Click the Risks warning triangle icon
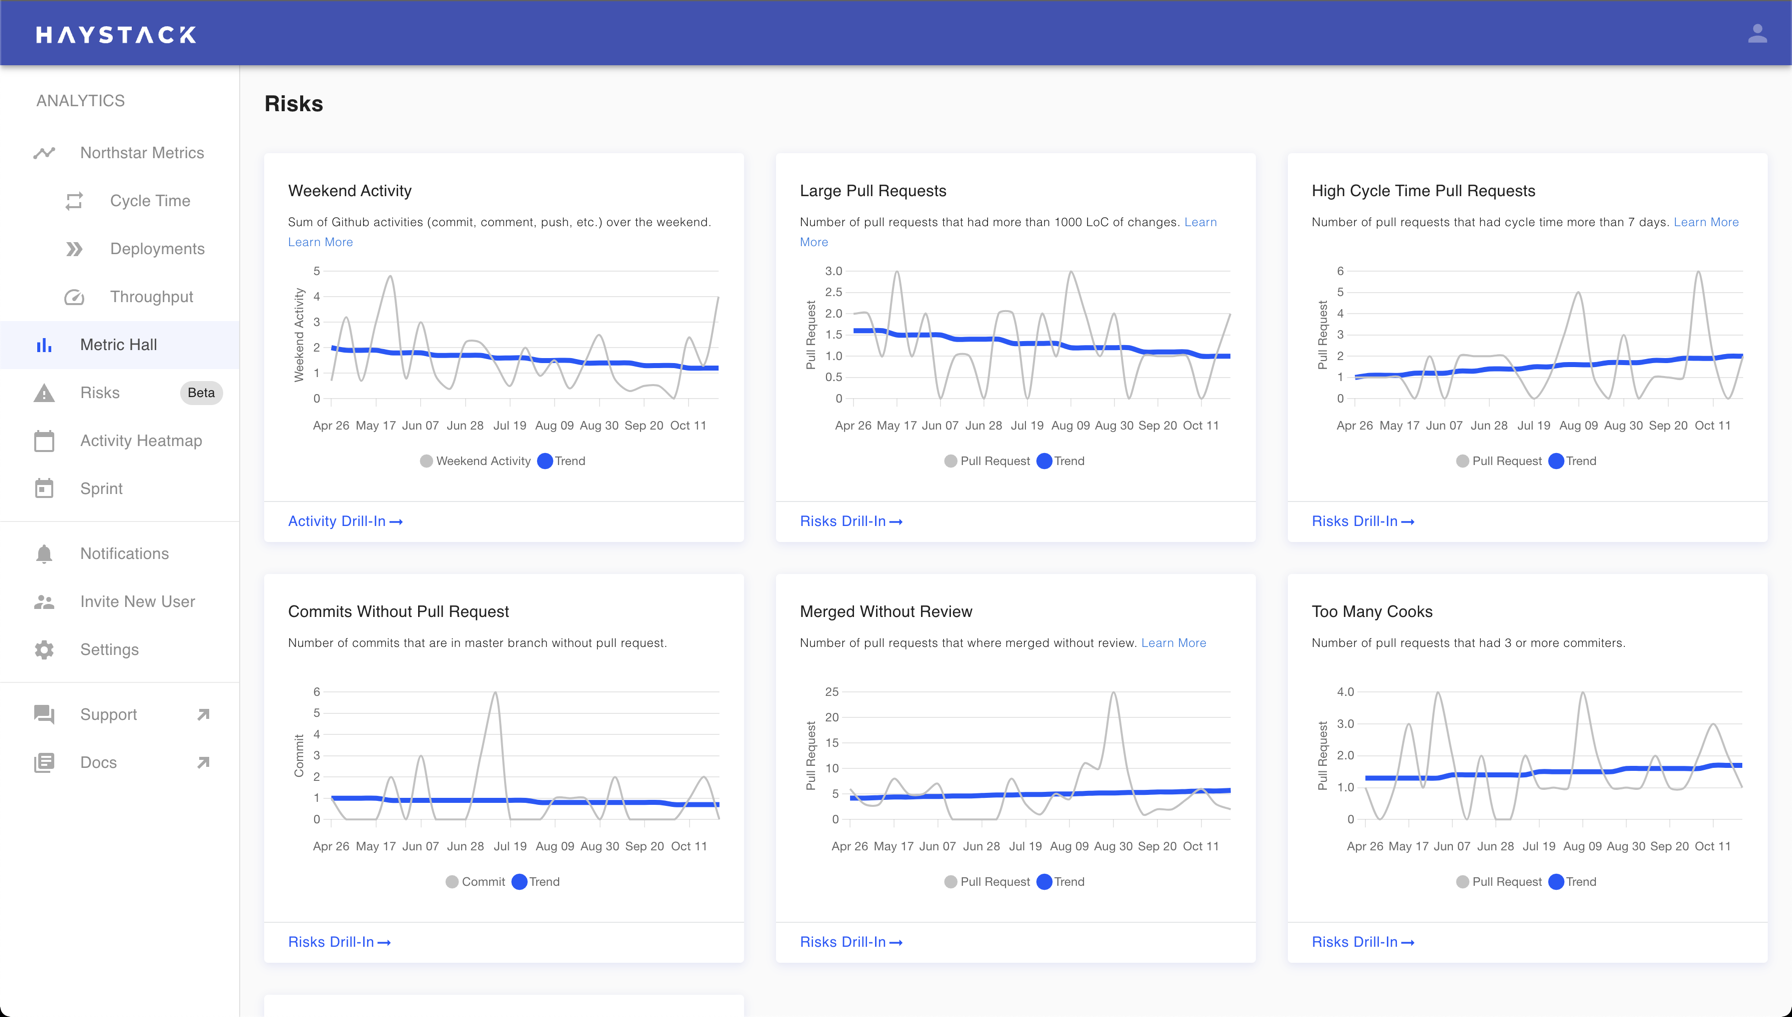1792x1017 pixels. 44,393
